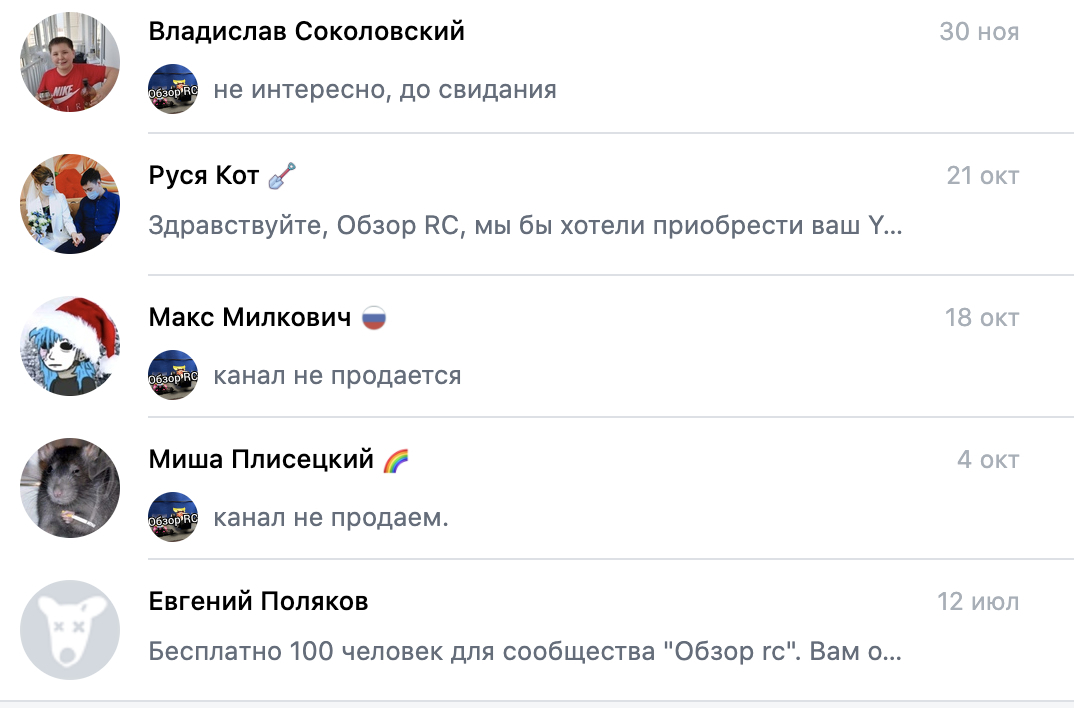
Task: Click rainbow emoji next to Миша Плисецкий
Action: pos(396,461)
